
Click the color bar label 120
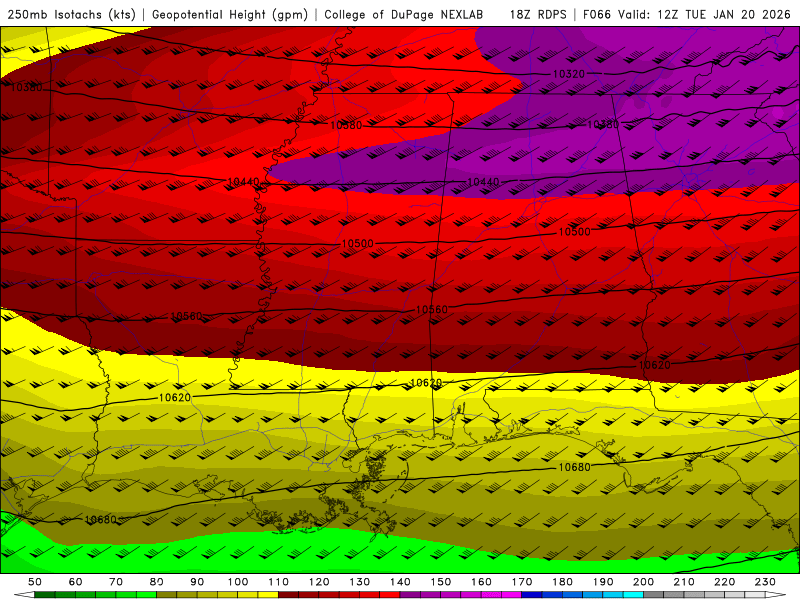pyautogui.click(x=319, y=582)
